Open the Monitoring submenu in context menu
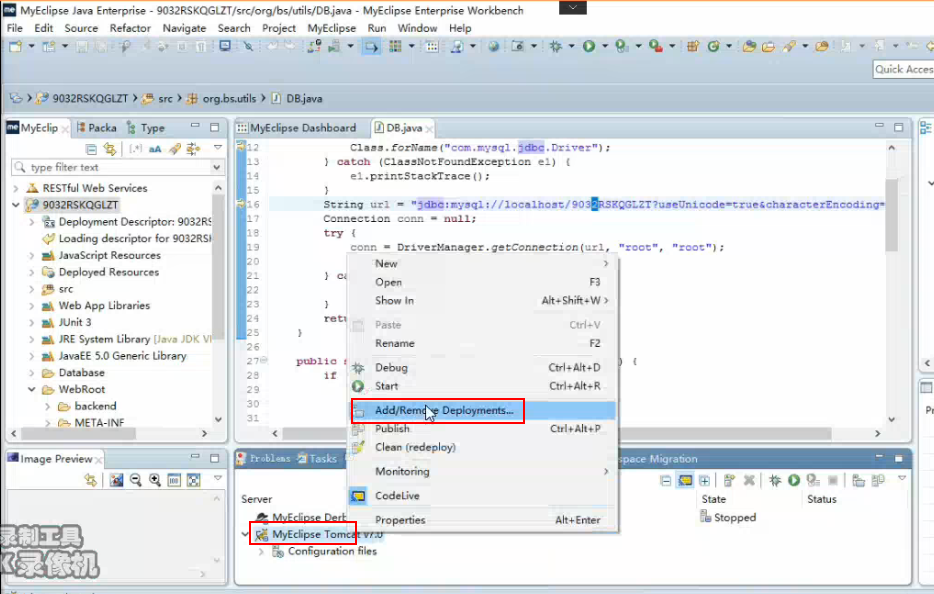The width and height of the screenshot is (934, 594). coord(482,471)
